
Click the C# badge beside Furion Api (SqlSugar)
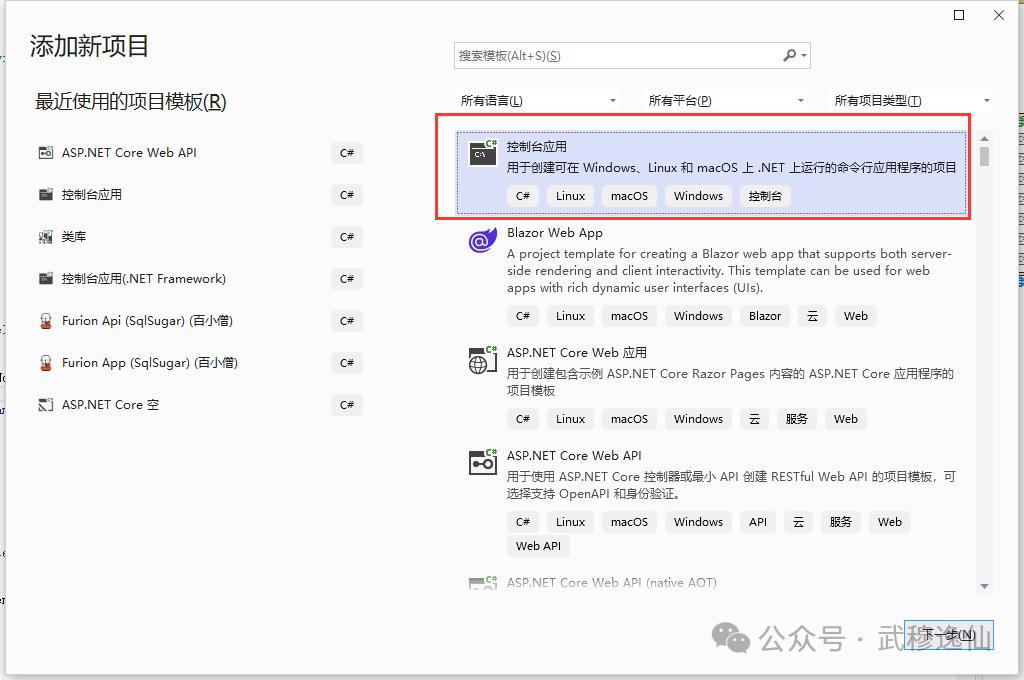pyautogui.click(x=347, y=321)
